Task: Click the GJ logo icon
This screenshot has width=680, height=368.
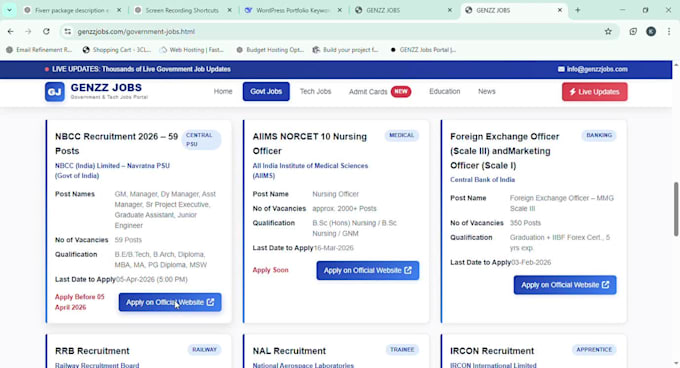Action: click(55, 92)
